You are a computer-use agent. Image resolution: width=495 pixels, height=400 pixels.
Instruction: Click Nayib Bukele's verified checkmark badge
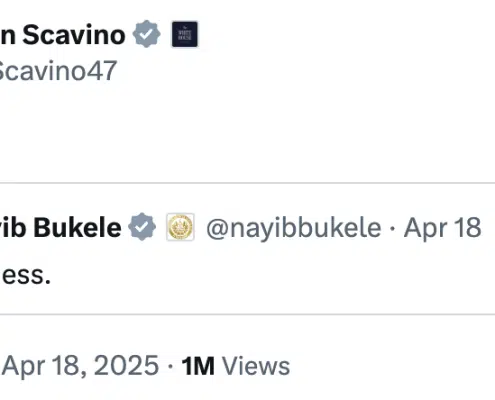[x=142, y=227]
